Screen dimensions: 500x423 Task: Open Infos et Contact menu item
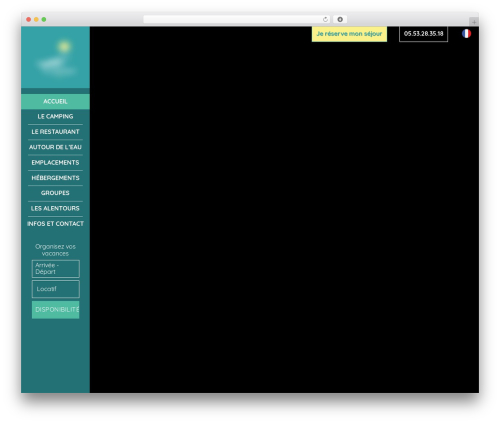click(55, 224)
